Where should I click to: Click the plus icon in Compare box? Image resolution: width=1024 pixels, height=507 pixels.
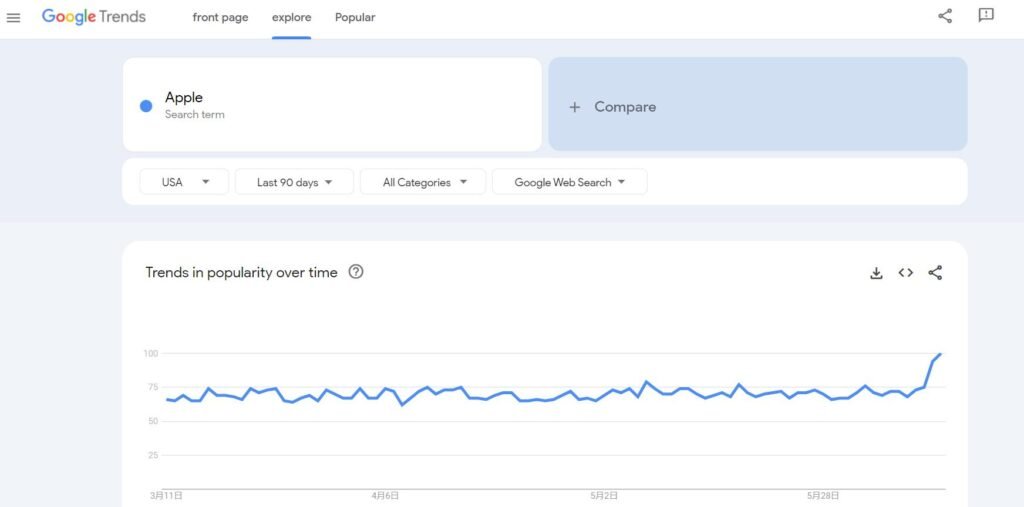[x=575, y=107]
